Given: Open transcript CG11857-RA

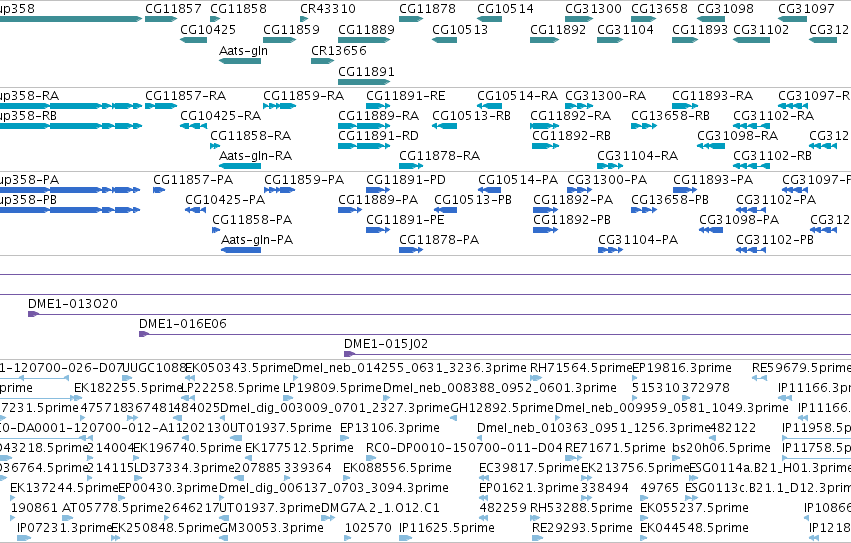Looking at the screenshot, I should tap(186, 96).
